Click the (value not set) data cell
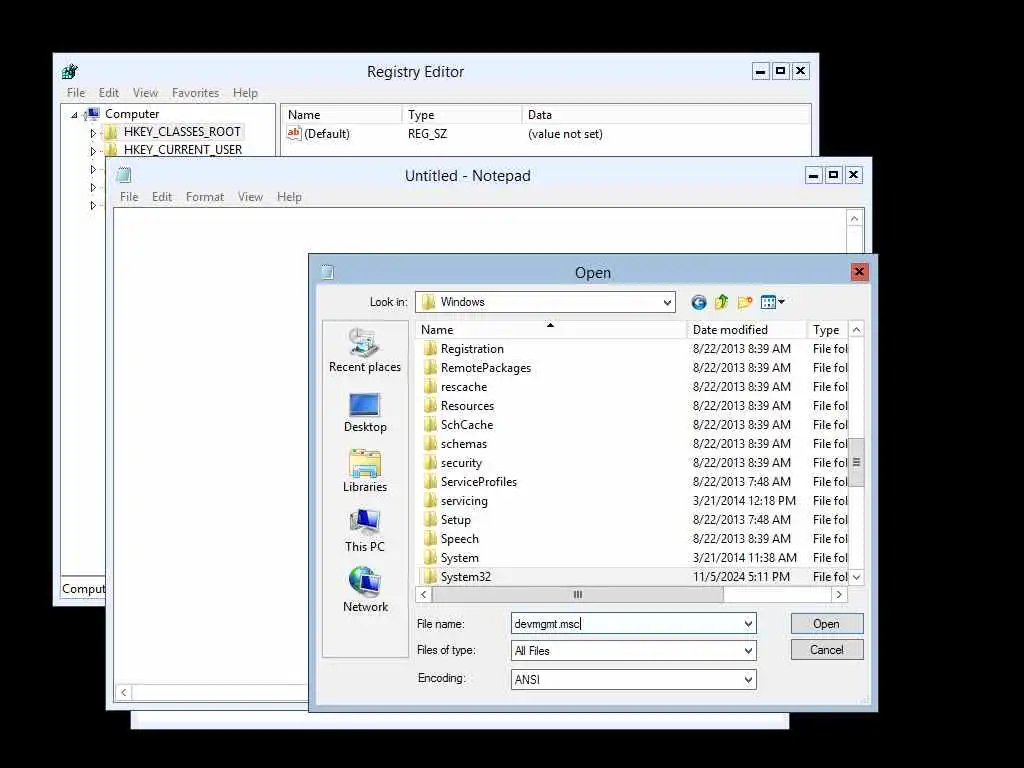 [x=566, y=134]
